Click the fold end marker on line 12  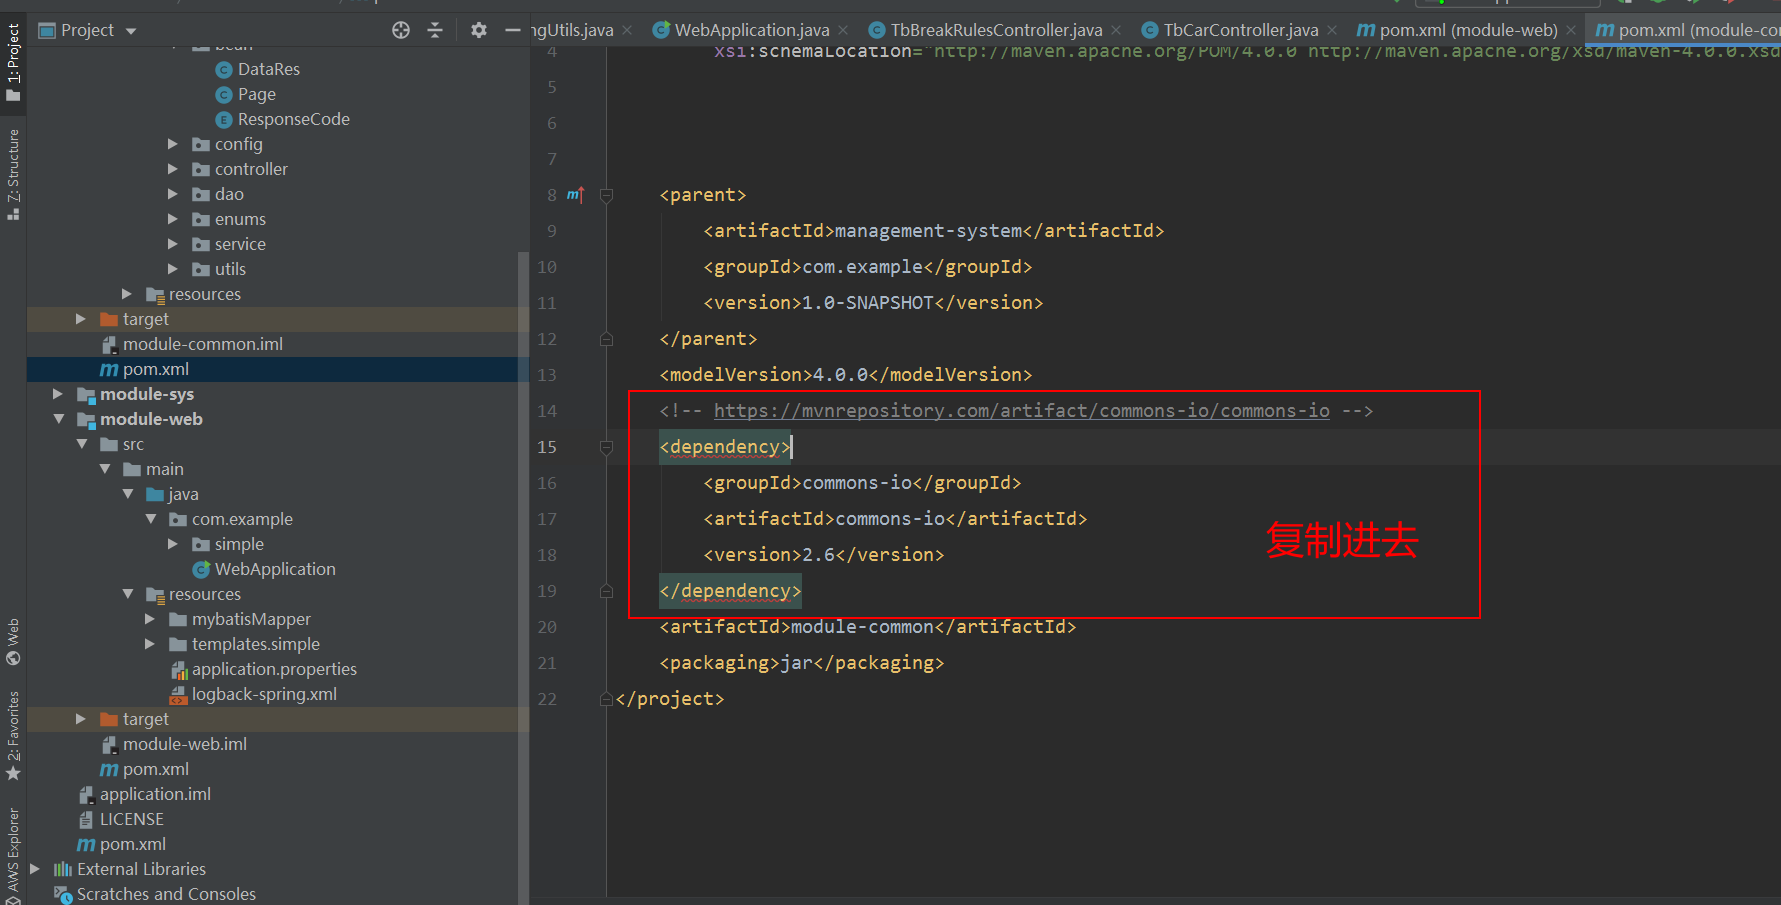point(606,339)
